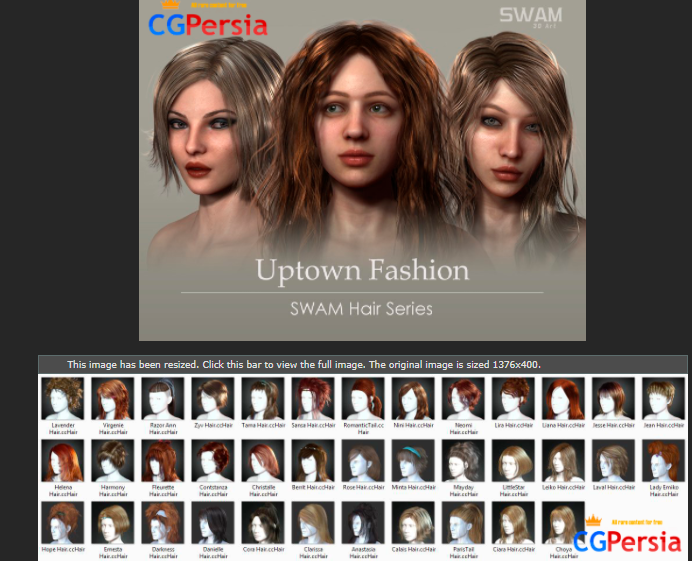Choose the Zyv Hair thumbnail
This screenshot has width=692, height=561.
213,399
